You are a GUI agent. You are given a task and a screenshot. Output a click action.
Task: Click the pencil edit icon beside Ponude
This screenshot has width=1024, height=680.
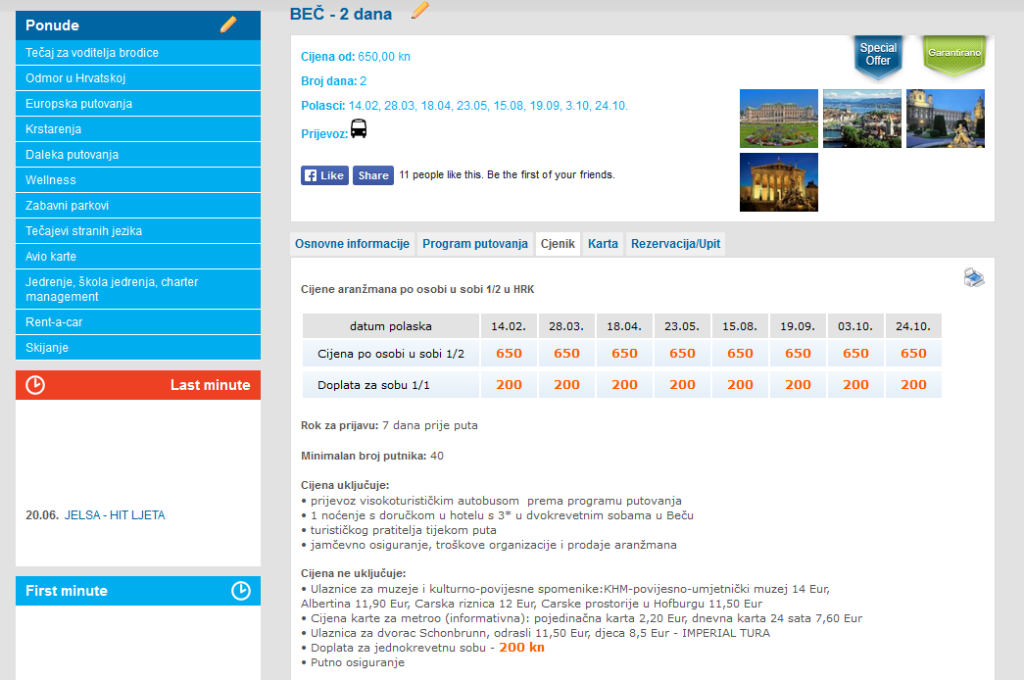click(228, 25)
